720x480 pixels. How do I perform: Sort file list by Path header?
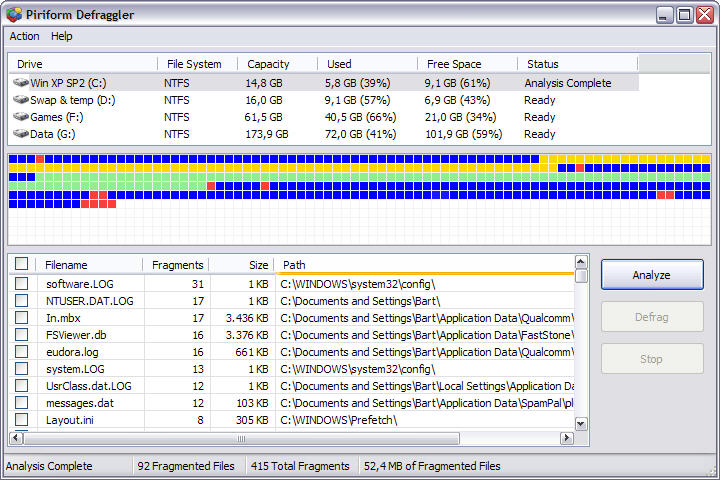(x=424, y=265)
